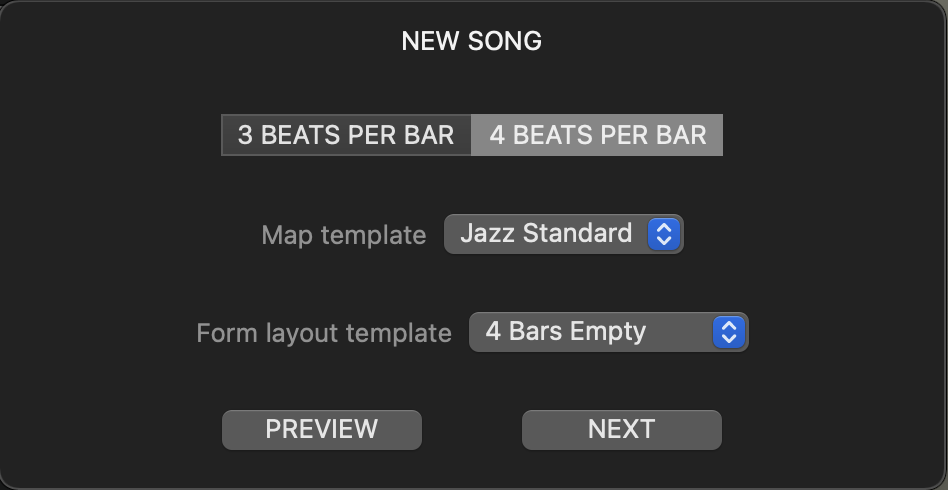The width and height of the screenshot is (948, 490).
Task: Proceed to the next step of song setup
Action: click(621, 429)
